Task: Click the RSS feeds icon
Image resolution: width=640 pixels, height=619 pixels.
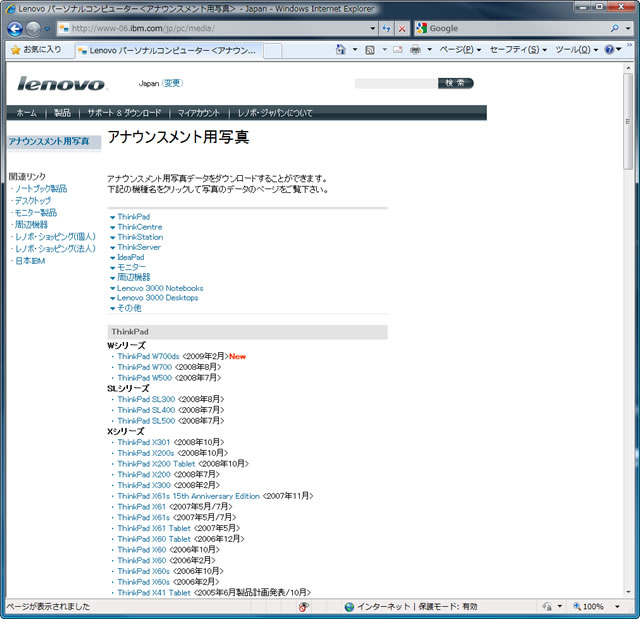Action: tap(370, 50)
